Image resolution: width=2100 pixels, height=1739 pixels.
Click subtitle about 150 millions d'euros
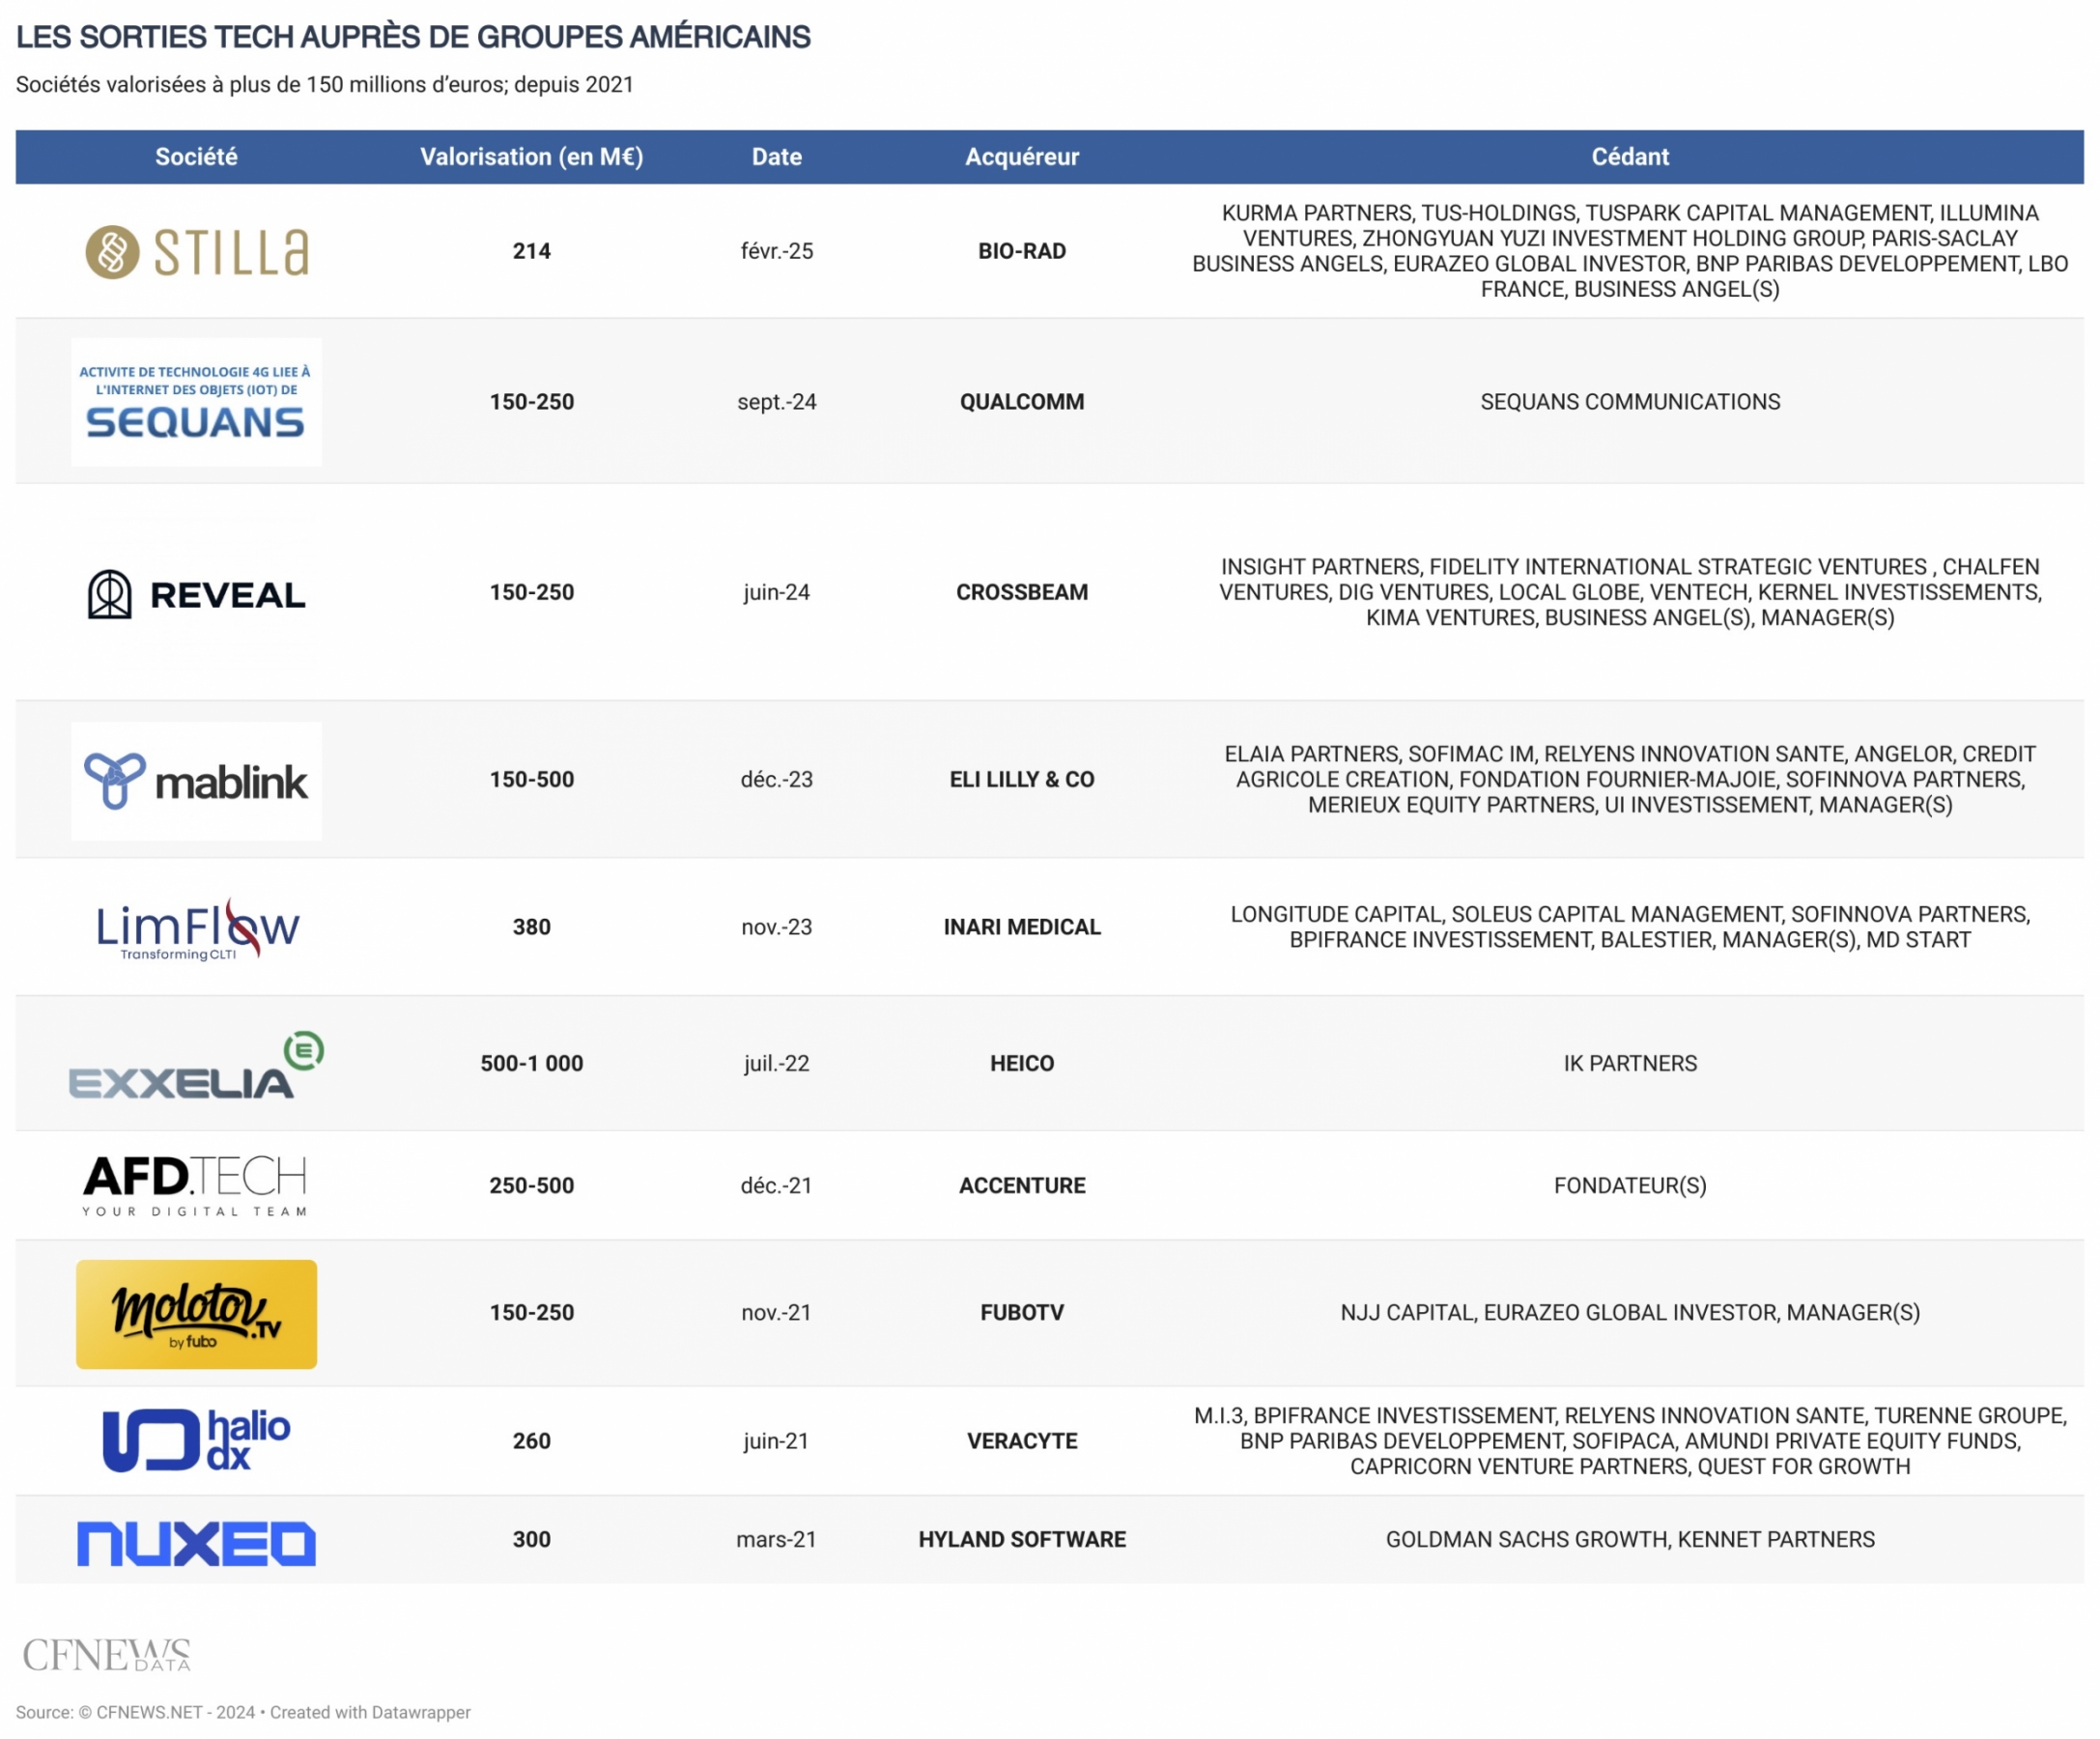[325, 85]
